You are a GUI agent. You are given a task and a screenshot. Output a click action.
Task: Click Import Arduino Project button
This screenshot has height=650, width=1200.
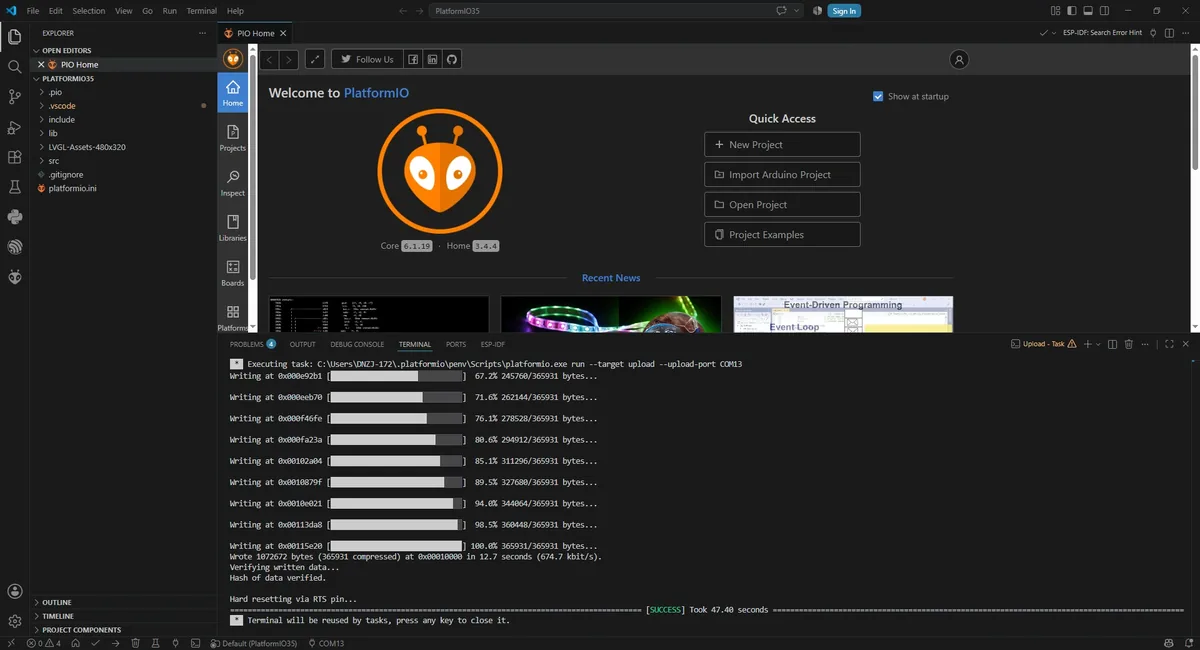(x=782, y=174)
